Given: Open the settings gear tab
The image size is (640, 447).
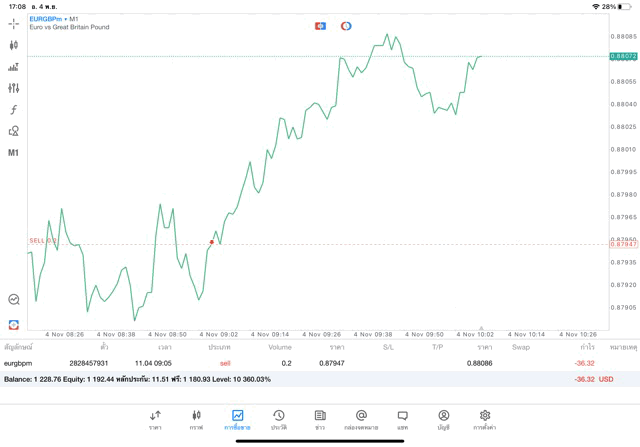Looking at the screenshot, I should click(x=485, y=419).
